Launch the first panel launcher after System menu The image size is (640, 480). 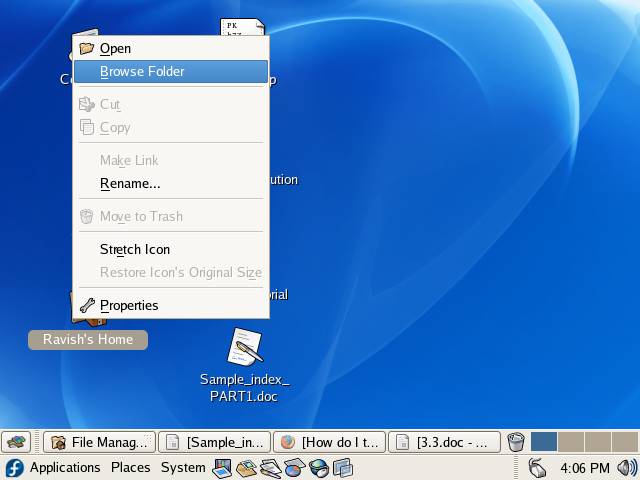point(222,468)
